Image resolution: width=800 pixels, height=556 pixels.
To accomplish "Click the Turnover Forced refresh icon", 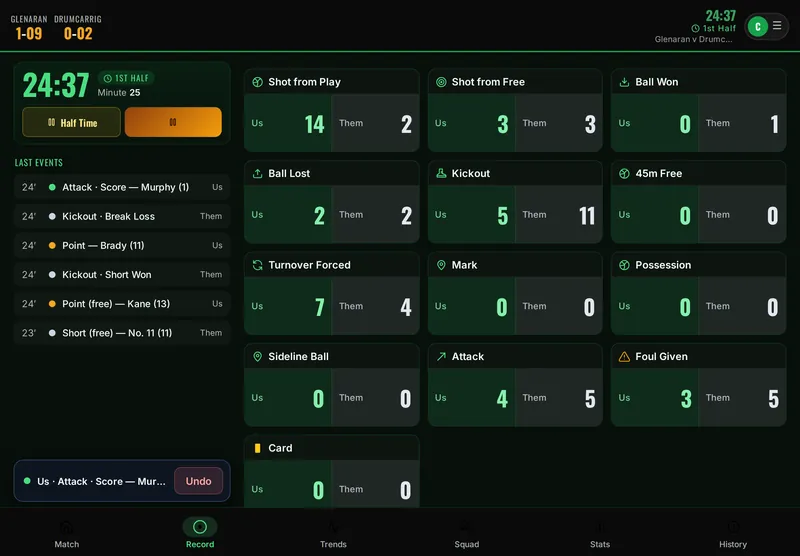I will (x=258, y=265).
